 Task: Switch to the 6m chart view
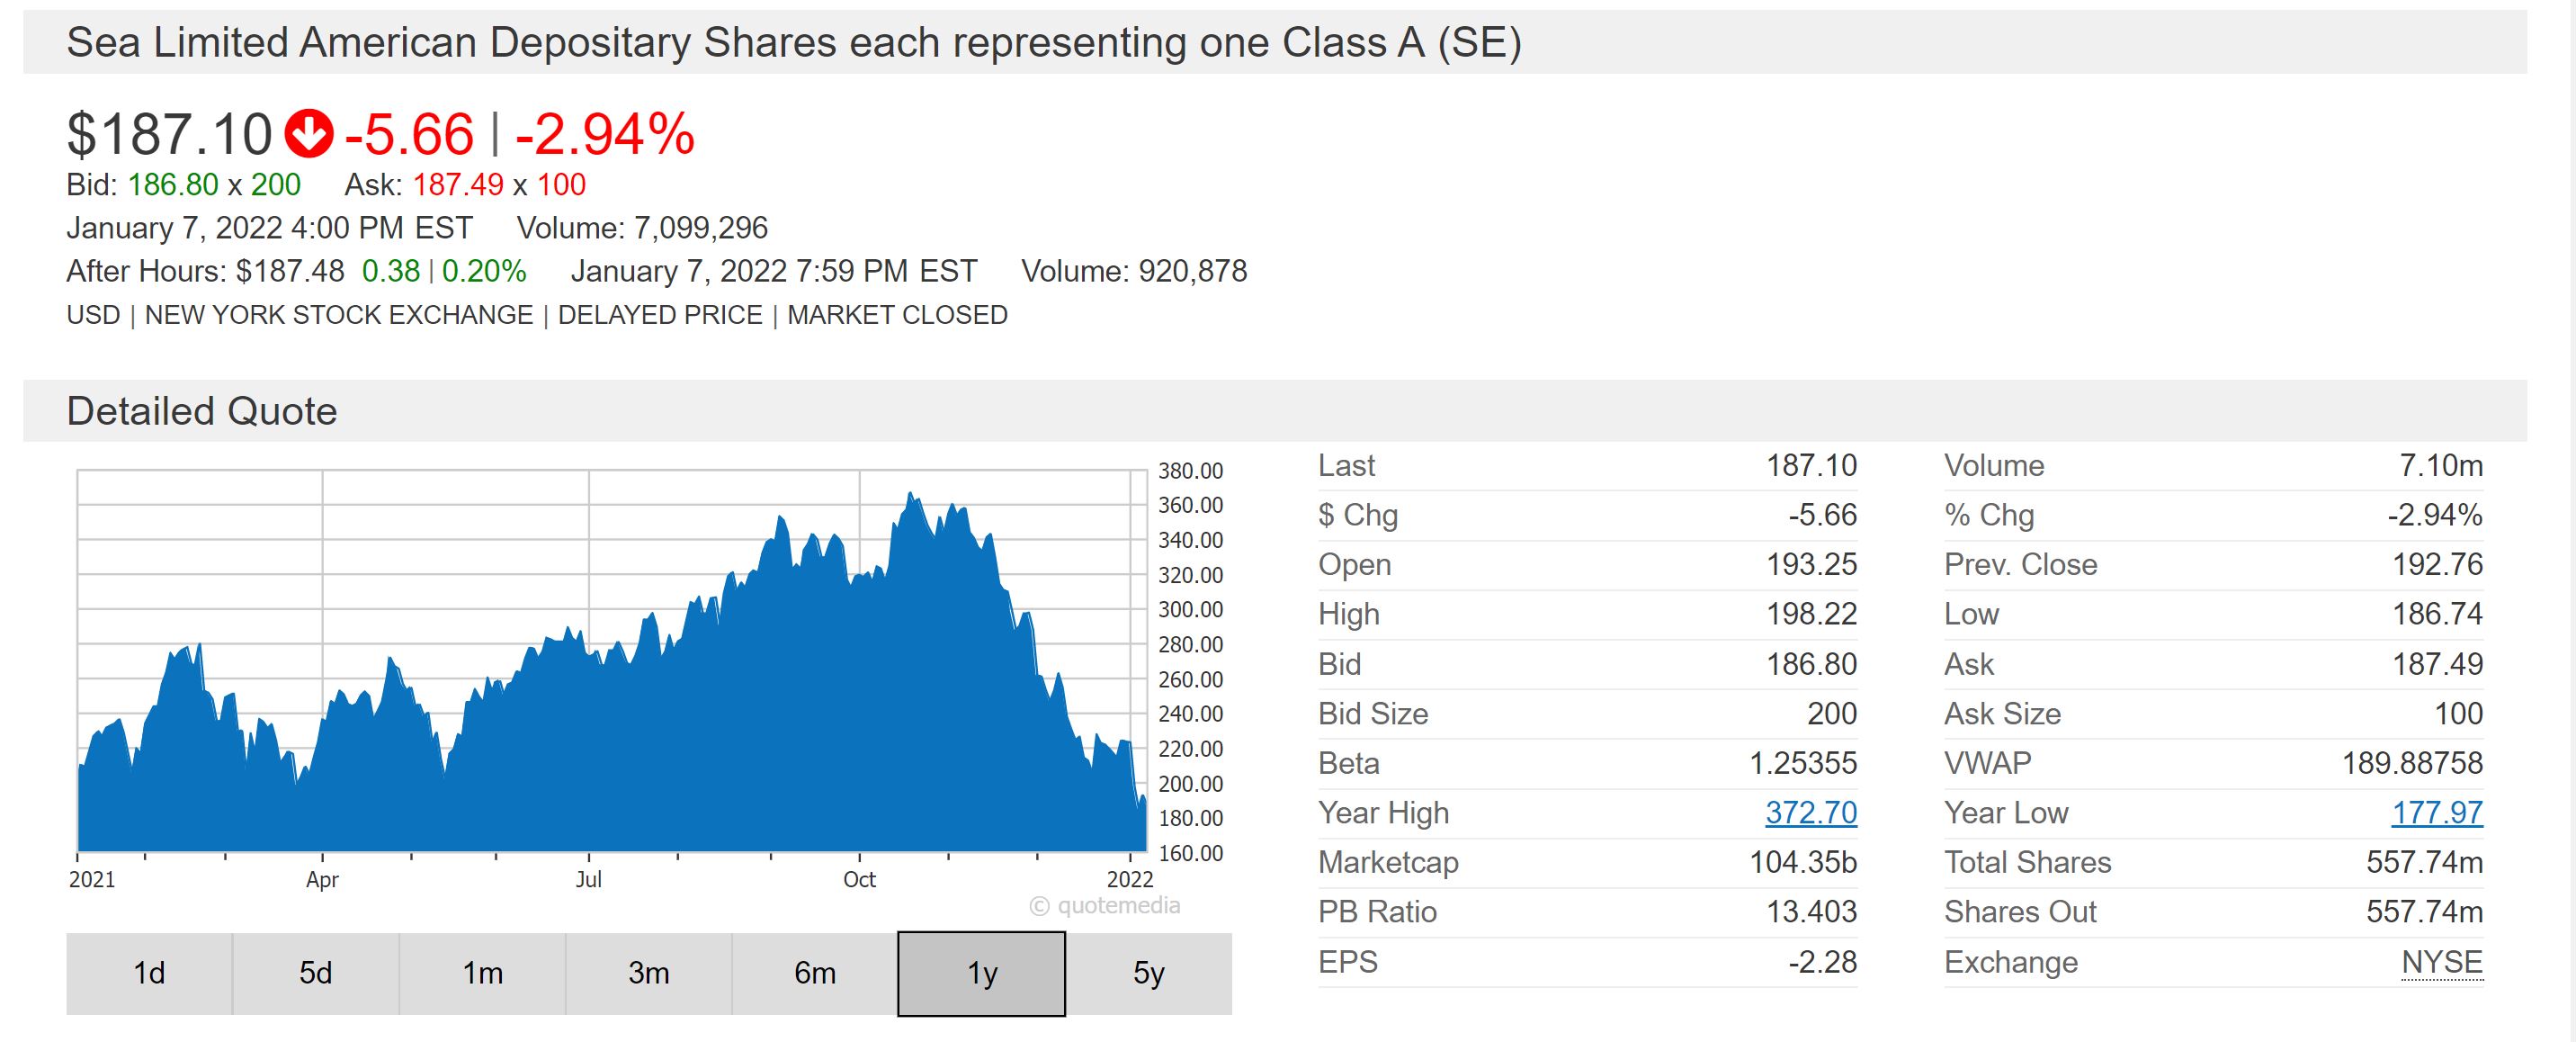coord(815,973)
